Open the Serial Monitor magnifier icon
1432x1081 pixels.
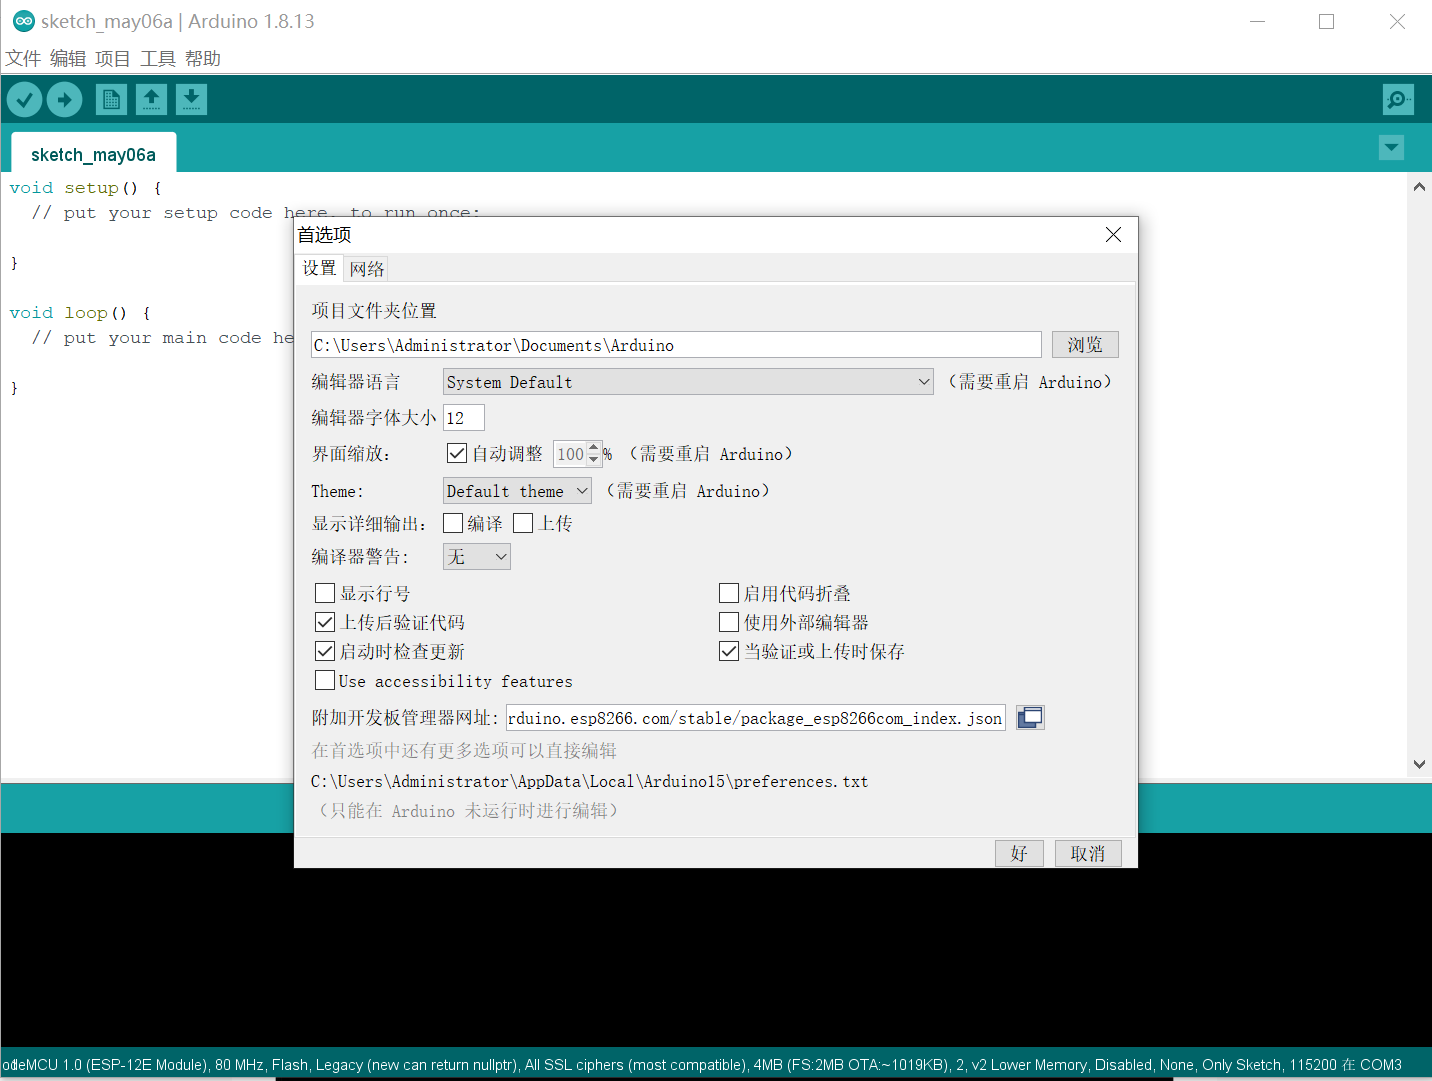[x=1398, y=99]
